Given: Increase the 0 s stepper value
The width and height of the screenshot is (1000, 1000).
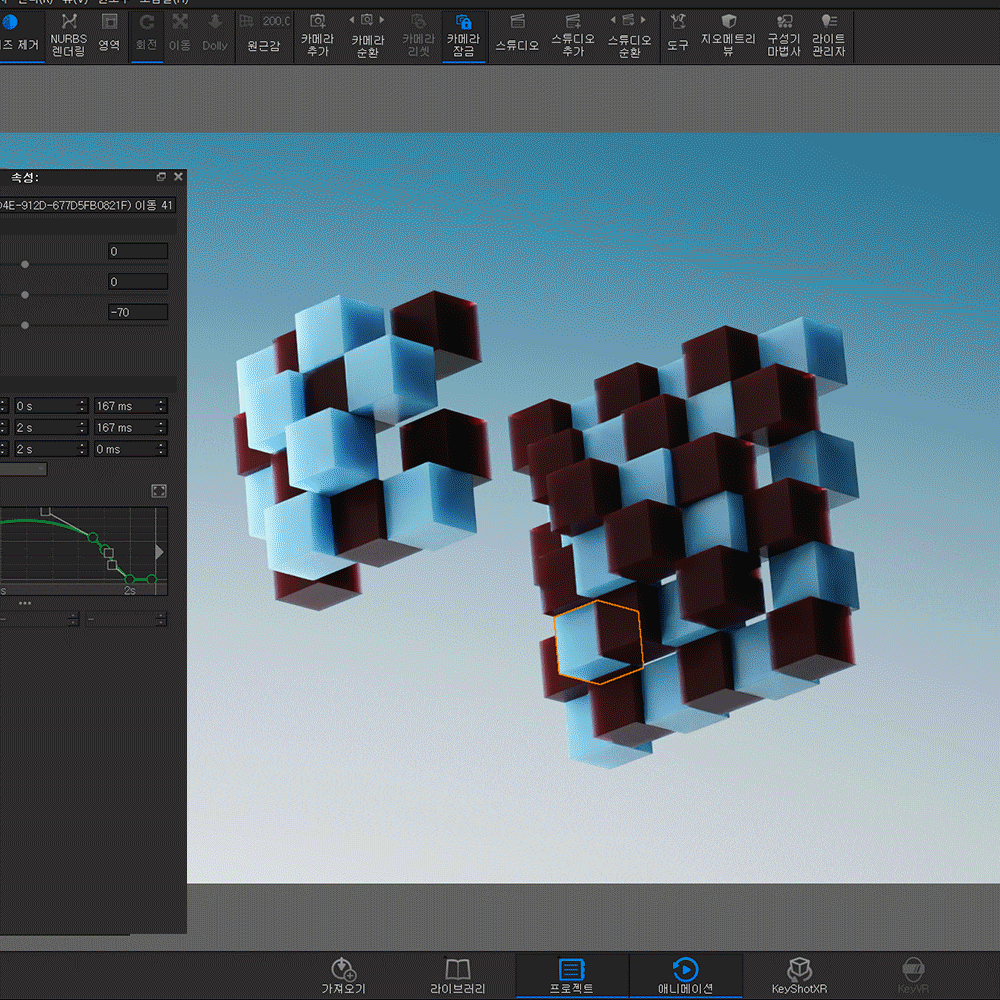Looking at the screenshot, I should (x=82, y=402).
